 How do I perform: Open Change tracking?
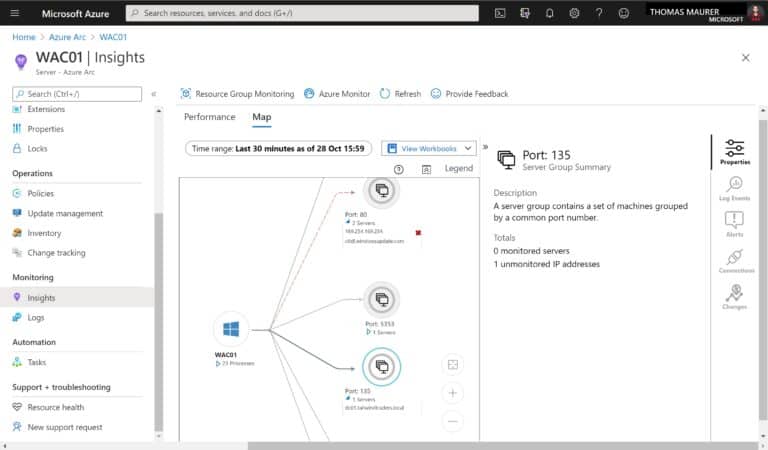pyautogui.click(x=56, y=253)
